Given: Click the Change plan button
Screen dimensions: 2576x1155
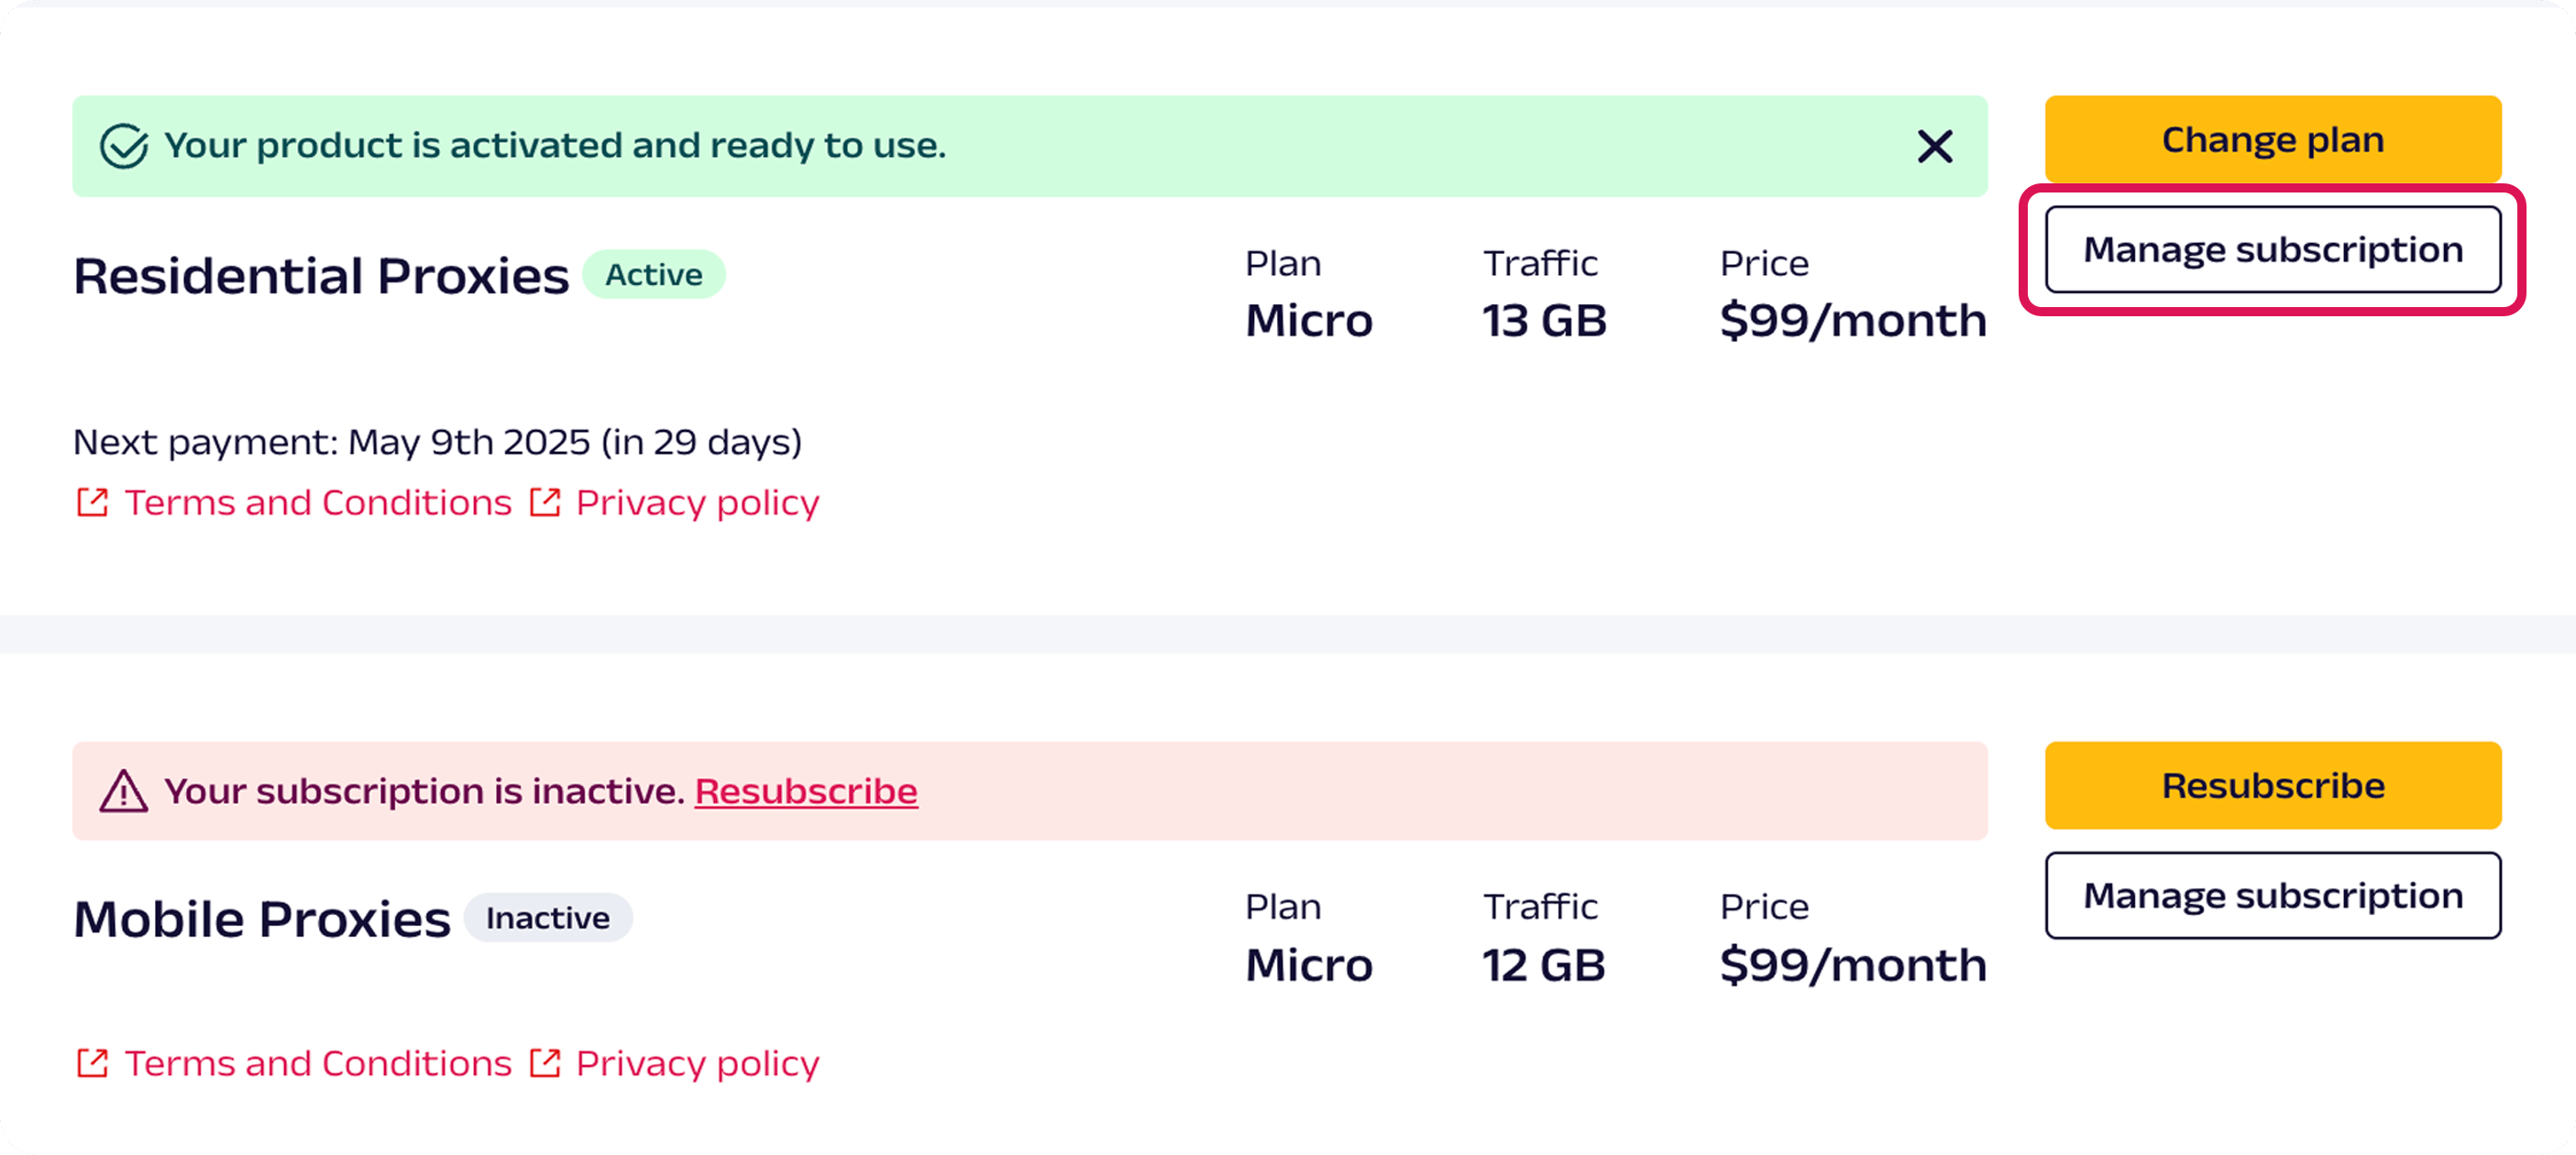Looking at the screenshot, I should point(2272,140).
